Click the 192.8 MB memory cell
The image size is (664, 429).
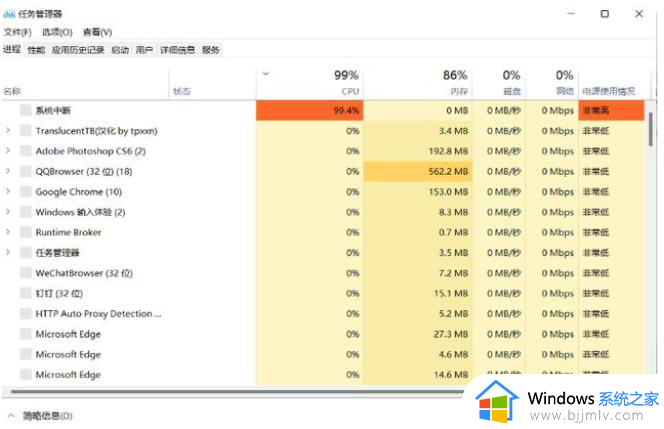418,151
